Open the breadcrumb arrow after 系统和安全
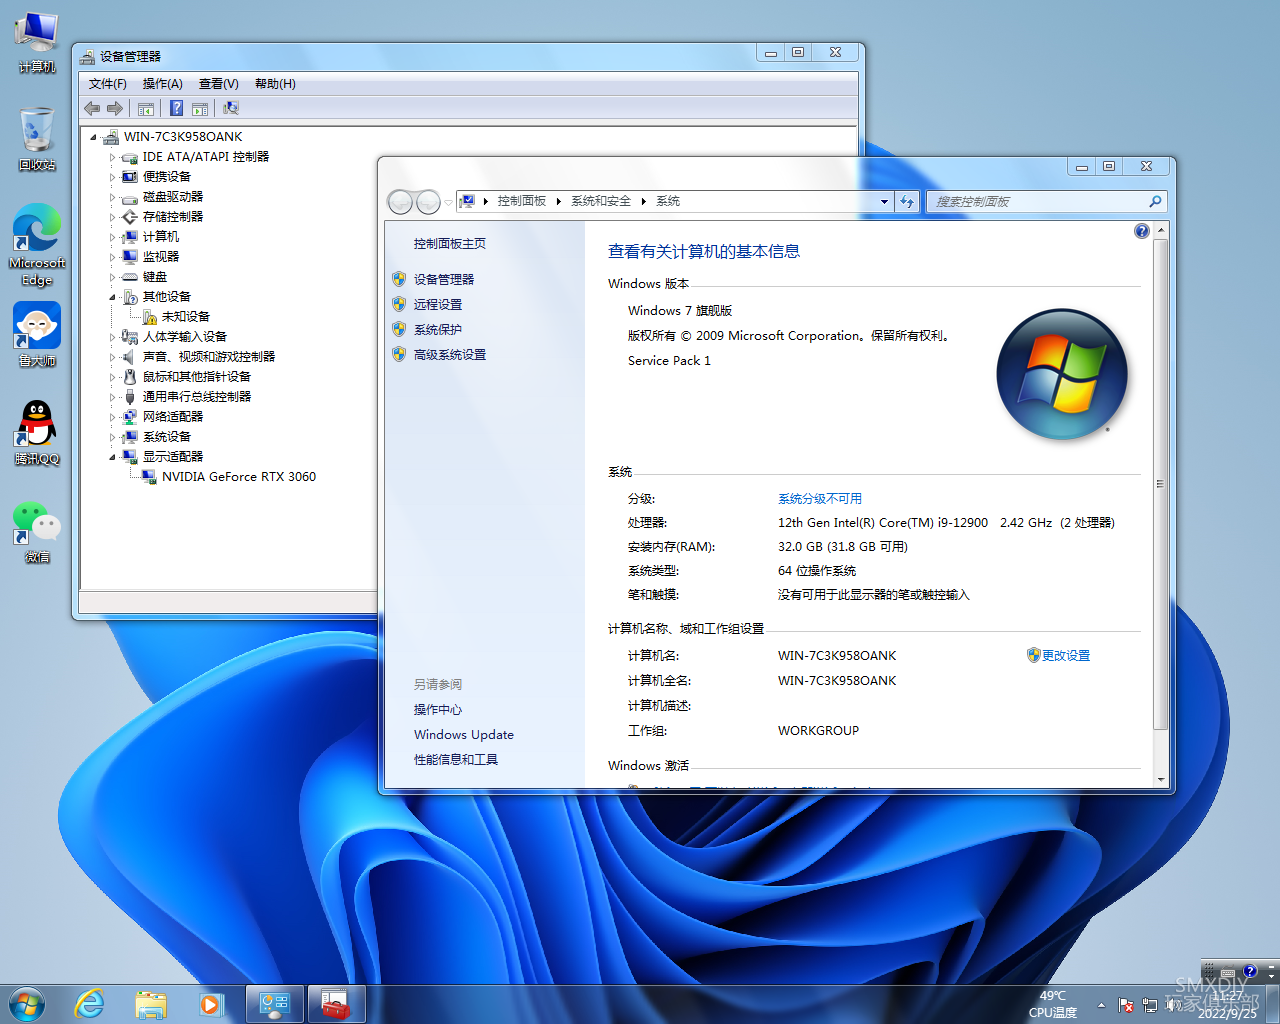Viewport: 1280px width, 1024px height. click(x=644, y=201)
